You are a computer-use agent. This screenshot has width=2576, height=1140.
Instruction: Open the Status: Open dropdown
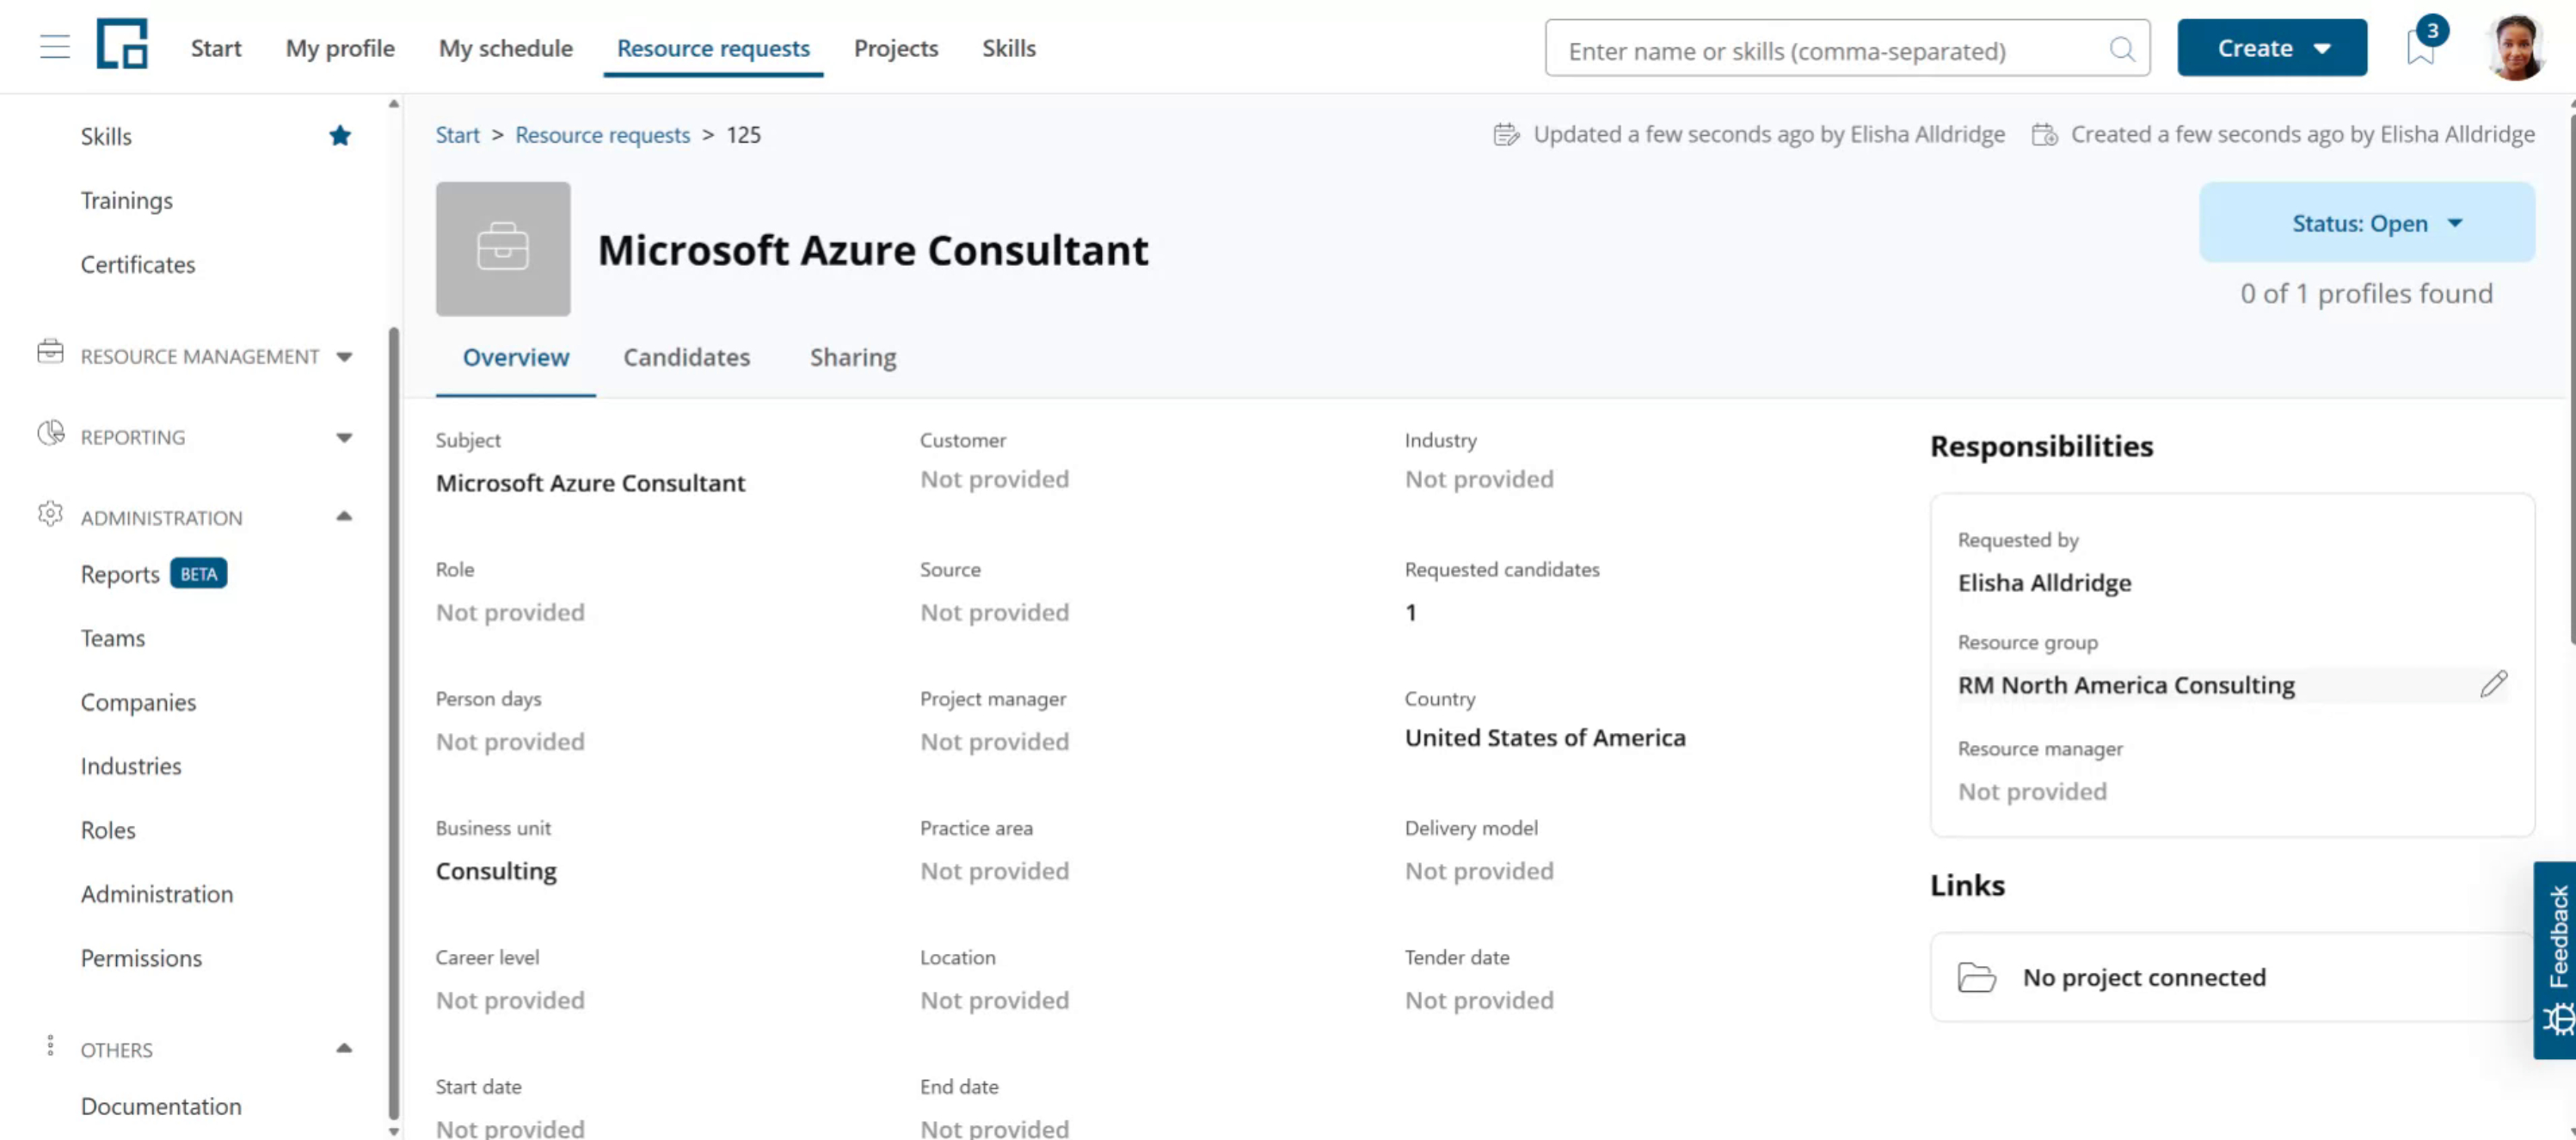click(x=2366, y=223)
